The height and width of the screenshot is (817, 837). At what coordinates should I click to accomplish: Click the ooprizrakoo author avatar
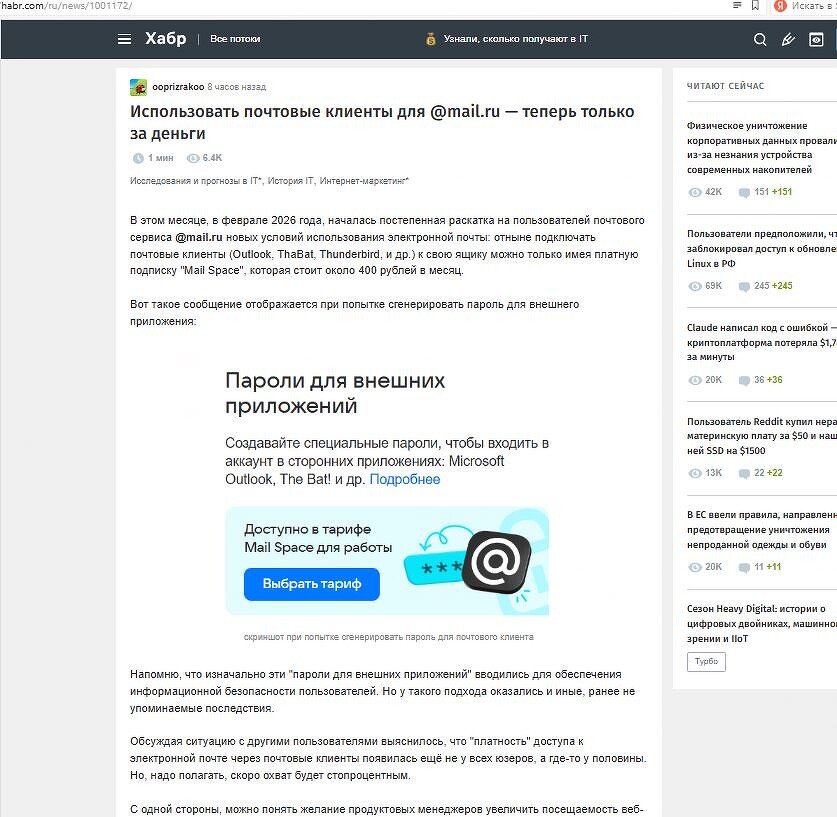138,87
